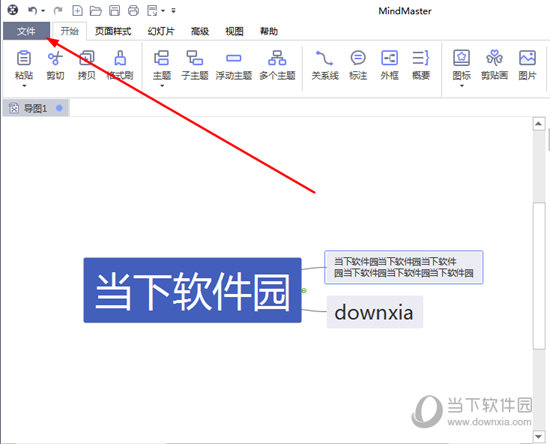Open the customize quick access toolbar arrow
The width and height of the screenshot is (550, 444).
(173, 11)
